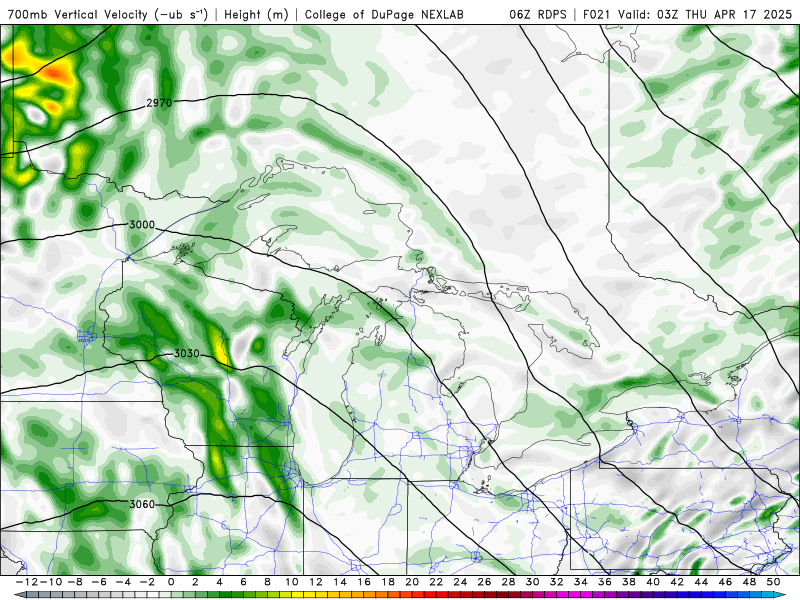Viewport: 800px width, 600px height.
Task: Click the 2970 height contour label
Action: click(x=159, y=103)
